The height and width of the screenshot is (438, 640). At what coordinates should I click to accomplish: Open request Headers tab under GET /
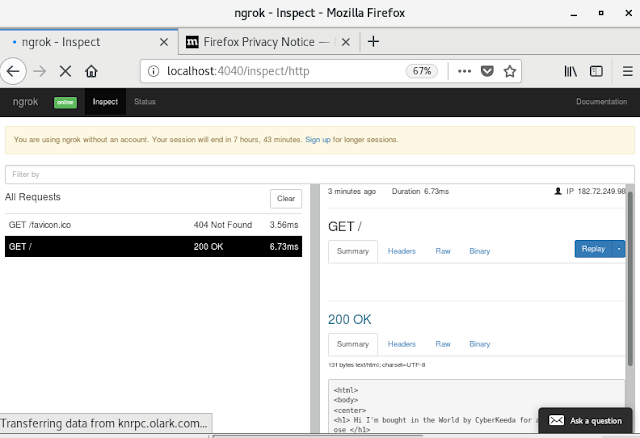(x=402, y=251)
